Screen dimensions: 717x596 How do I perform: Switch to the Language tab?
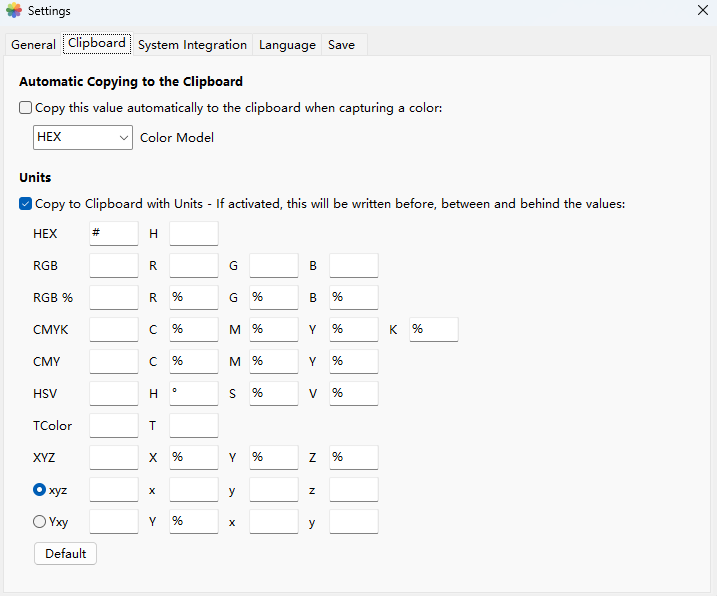[287, 45]
